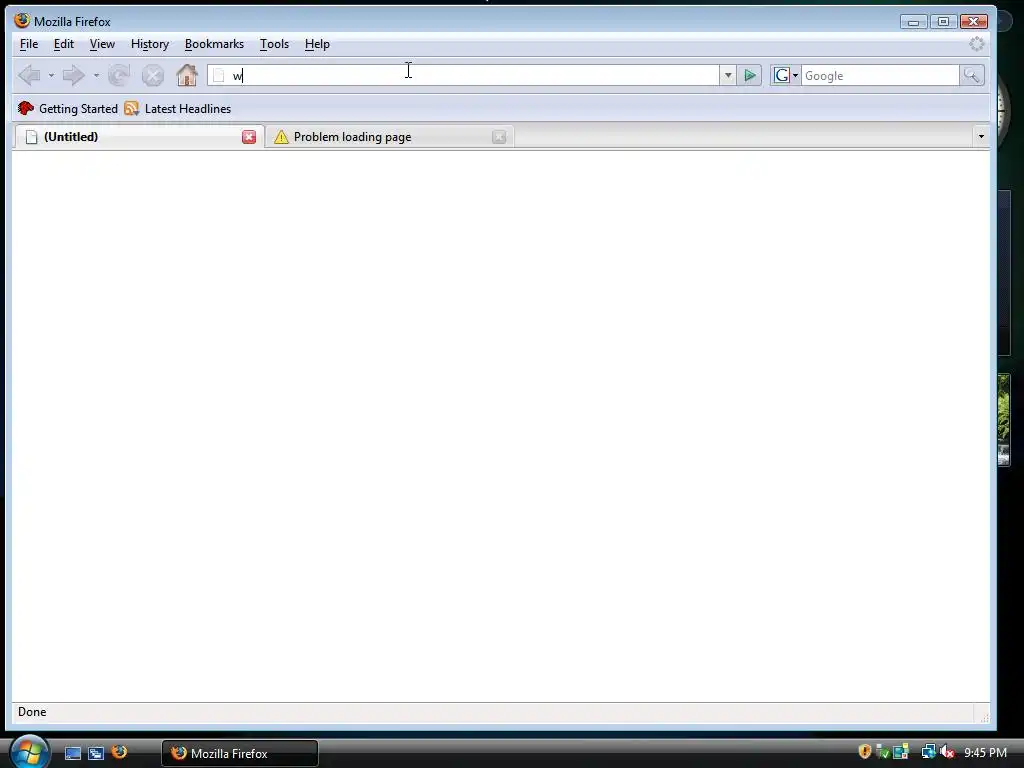The image size is (1024, 768).
Task: Click the page icon in the address bar
Action: click(219, 76)
